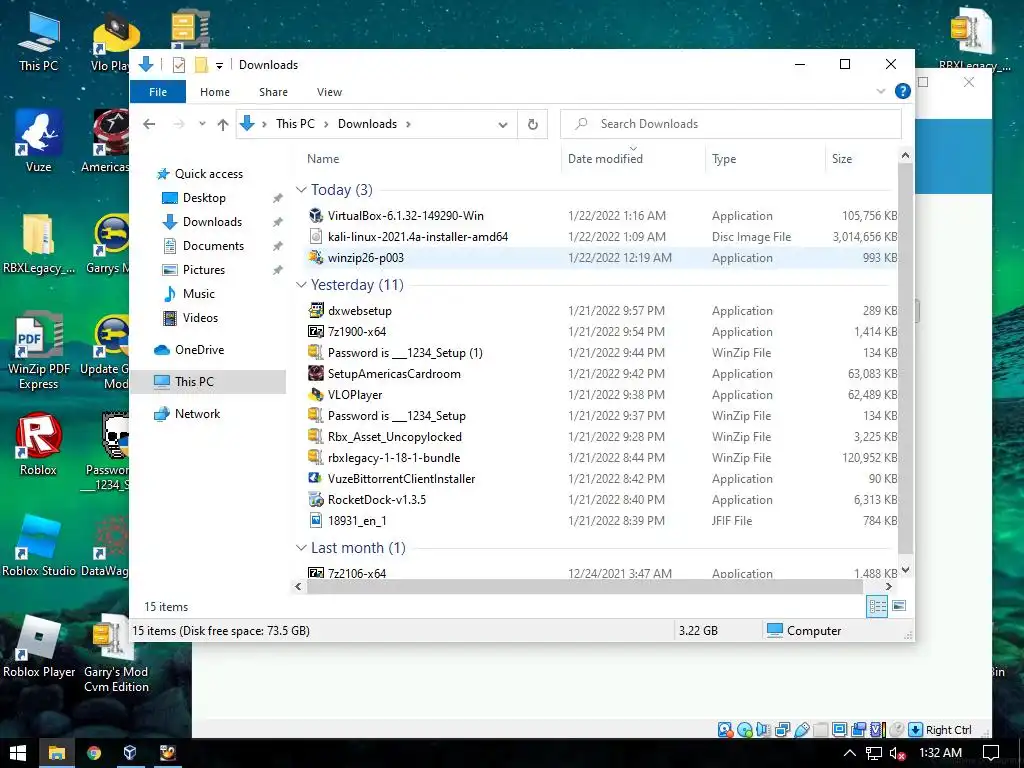The width and height of the screenshot is (1024, 768).
Task: Select the Roblox Player desktop icon
Action: [39, 647]
